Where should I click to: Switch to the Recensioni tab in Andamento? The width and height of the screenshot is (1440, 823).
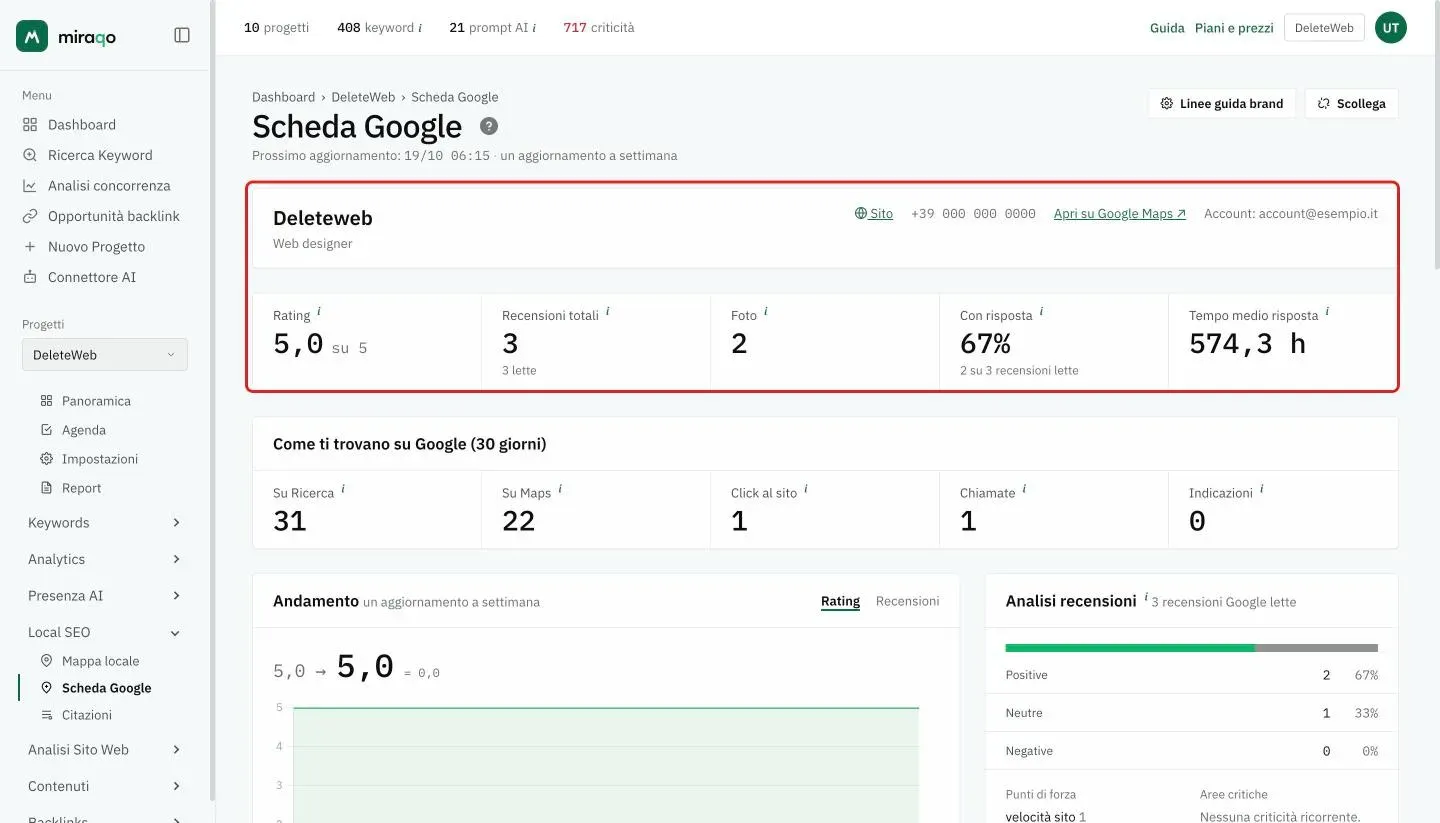[x=907, y=602]
